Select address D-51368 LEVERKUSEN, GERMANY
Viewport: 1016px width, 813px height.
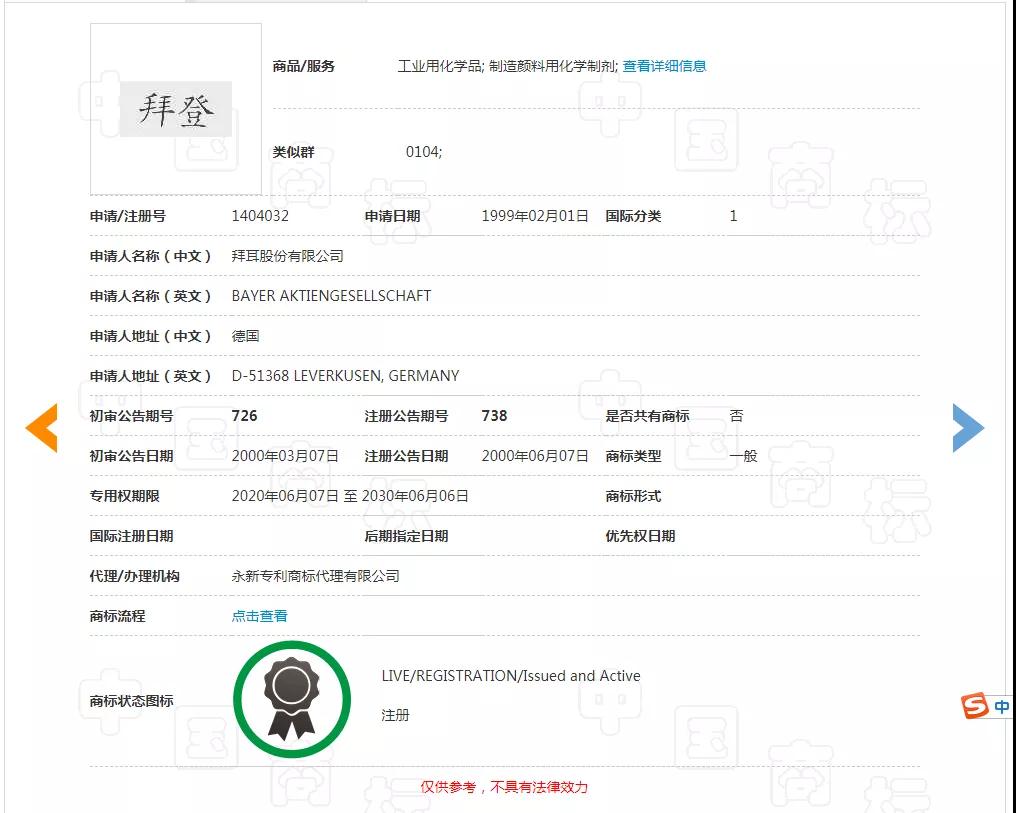click(345, 376)
